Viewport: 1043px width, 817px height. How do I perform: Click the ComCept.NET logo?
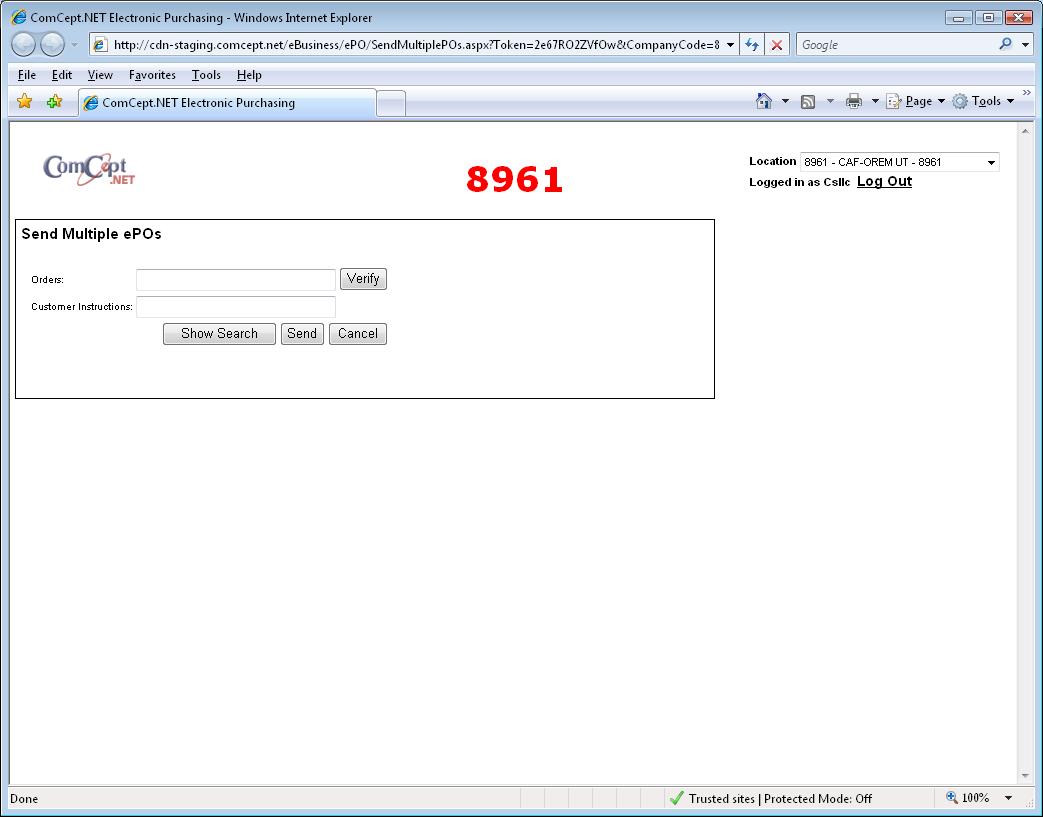coord(89,170)
